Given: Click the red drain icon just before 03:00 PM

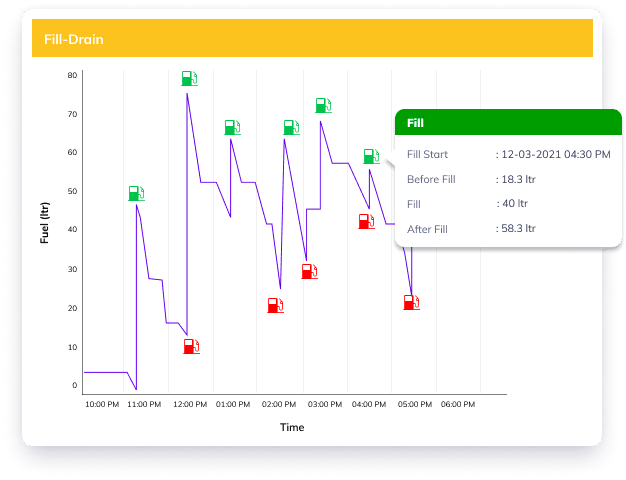Looking at the screenshot, I should [310, 271].
